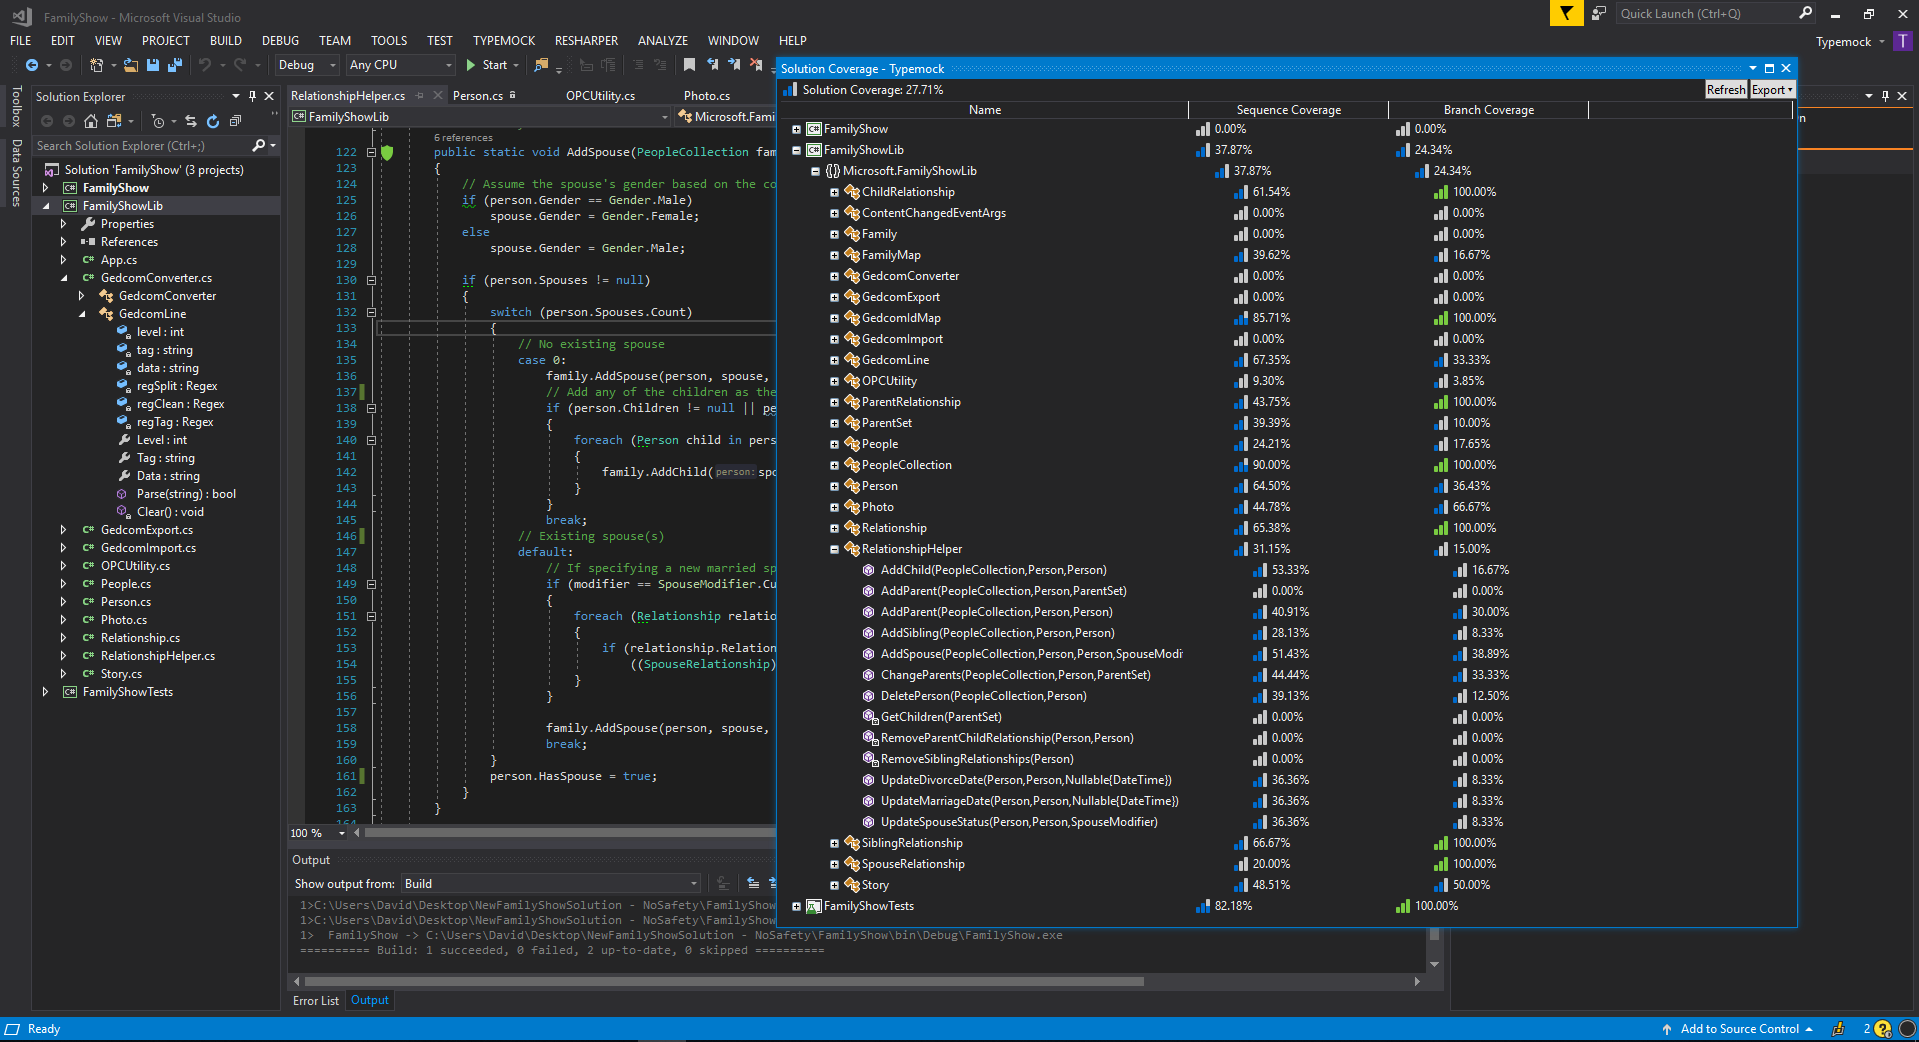Click Sync with Active Document icon
1919x1042 pixels.
point(191,121)
